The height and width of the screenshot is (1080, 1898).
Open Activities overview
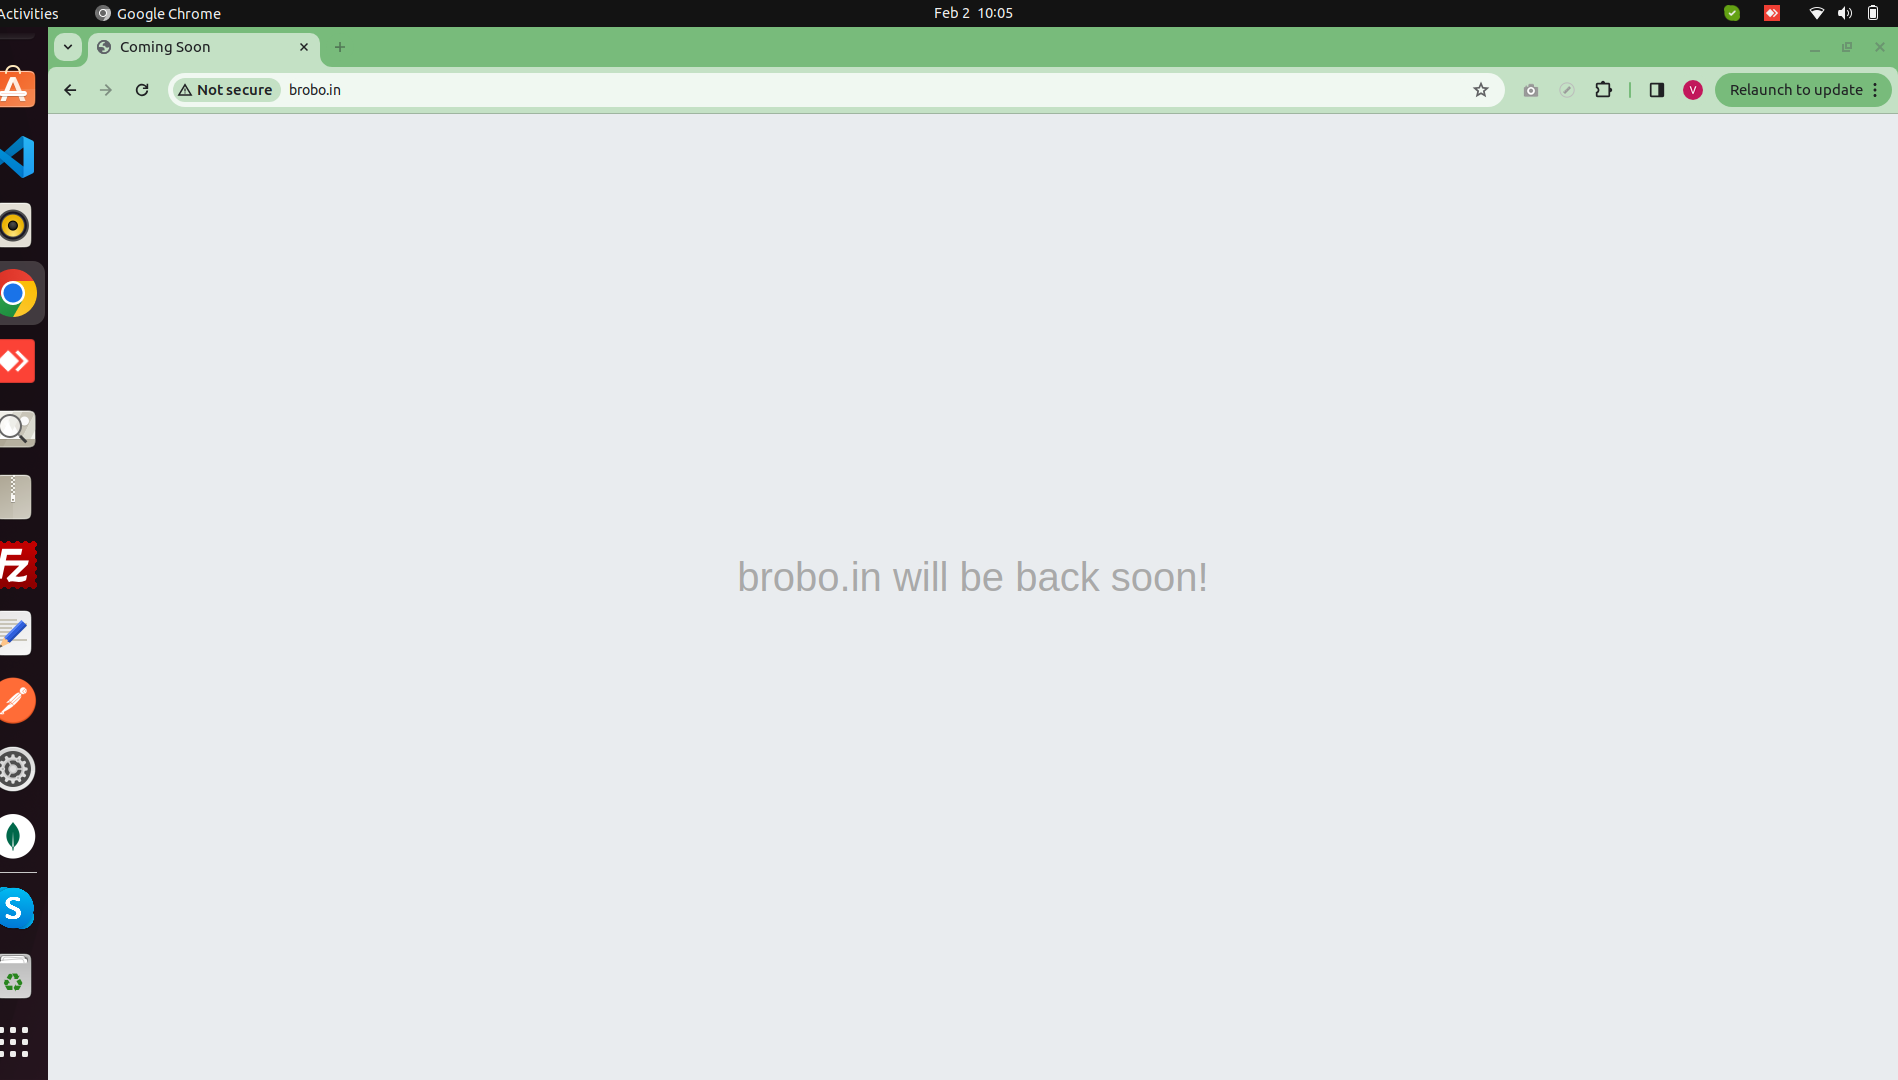tap(29, 13)
